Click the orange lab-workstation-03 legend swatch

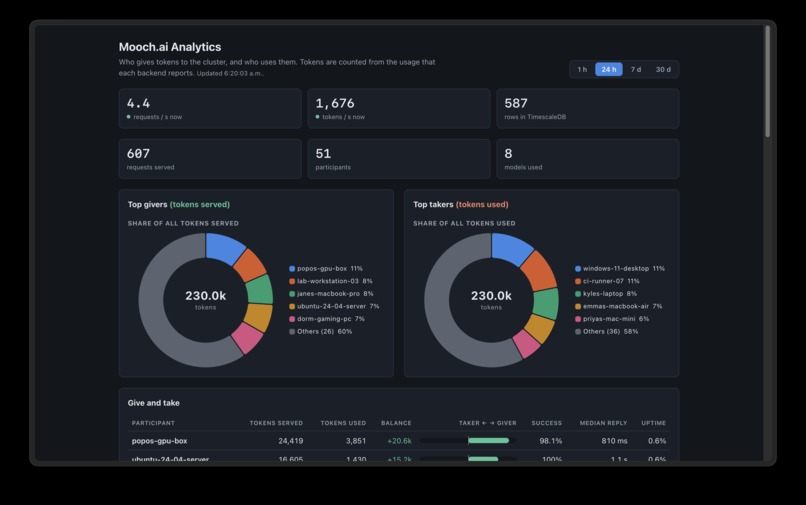[292, 281]
